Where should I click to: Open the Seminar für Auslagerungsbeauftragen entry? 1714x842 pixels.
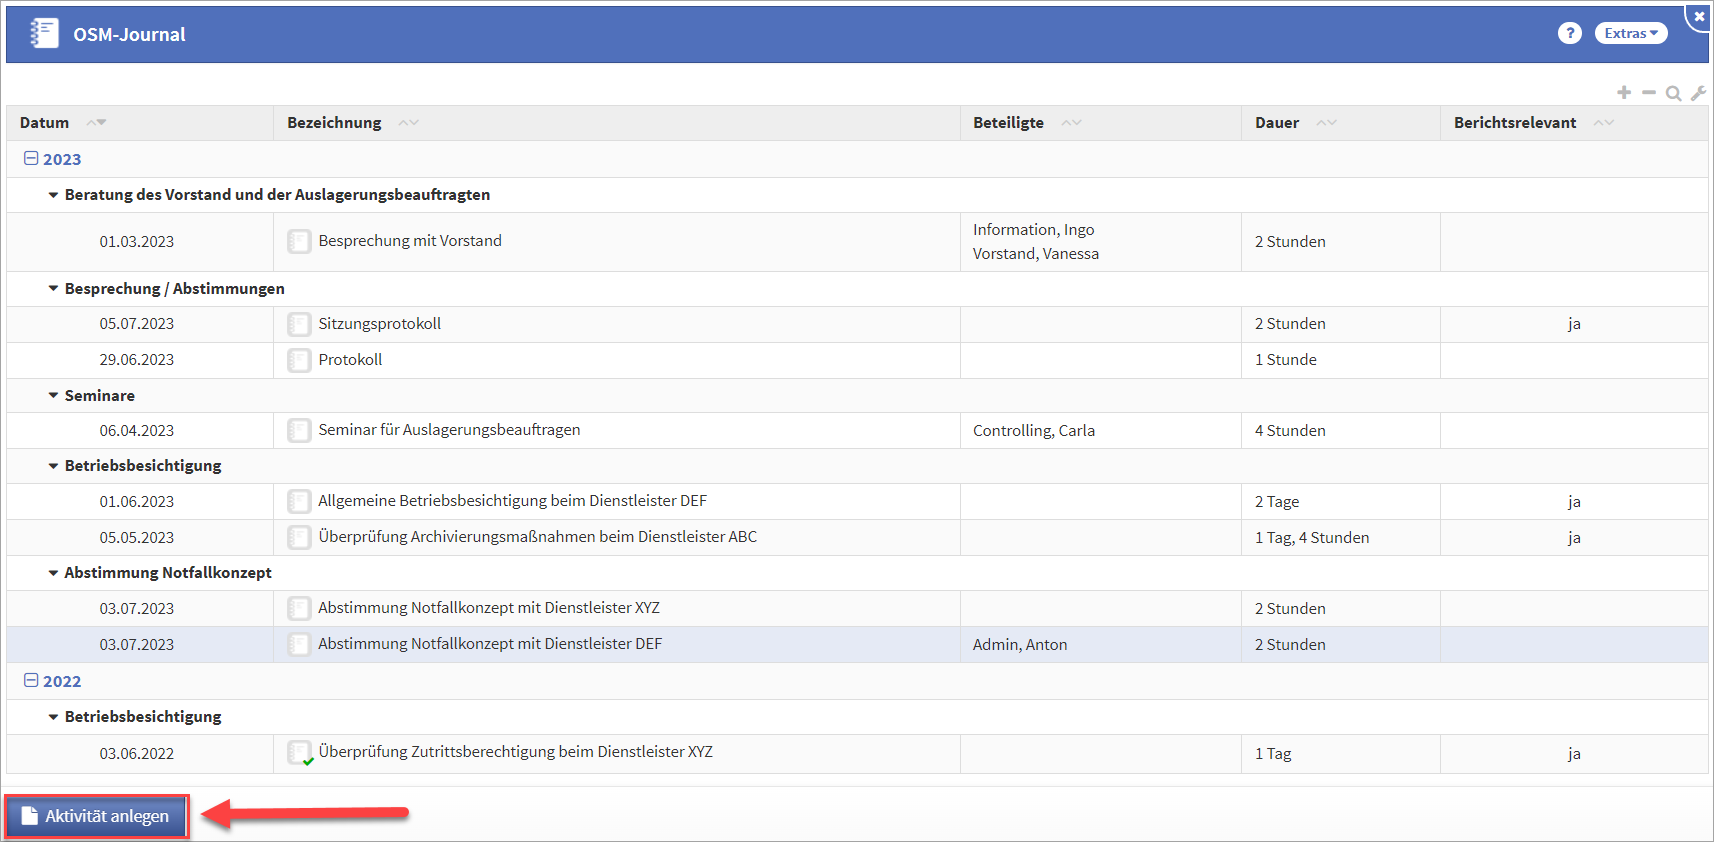[x=449, y=430]
